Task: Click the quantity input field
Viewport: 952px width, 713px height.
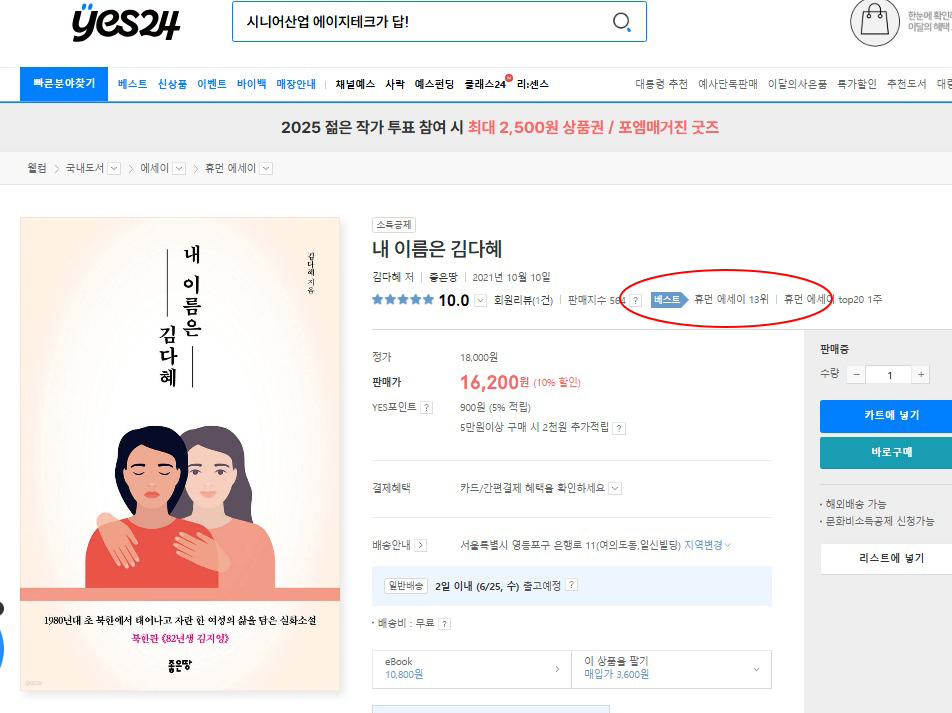Action: (889, 375)
